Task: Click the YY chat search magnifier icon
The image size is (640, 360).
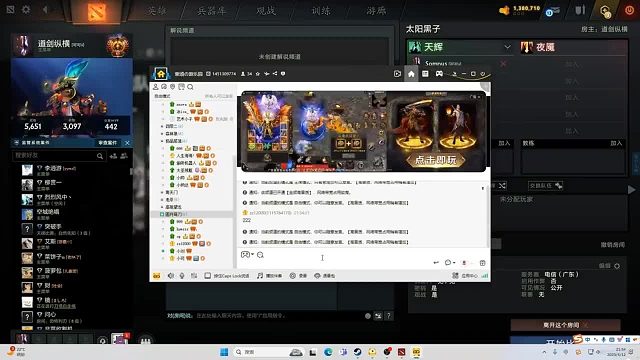Action: [x=260, y=255]
